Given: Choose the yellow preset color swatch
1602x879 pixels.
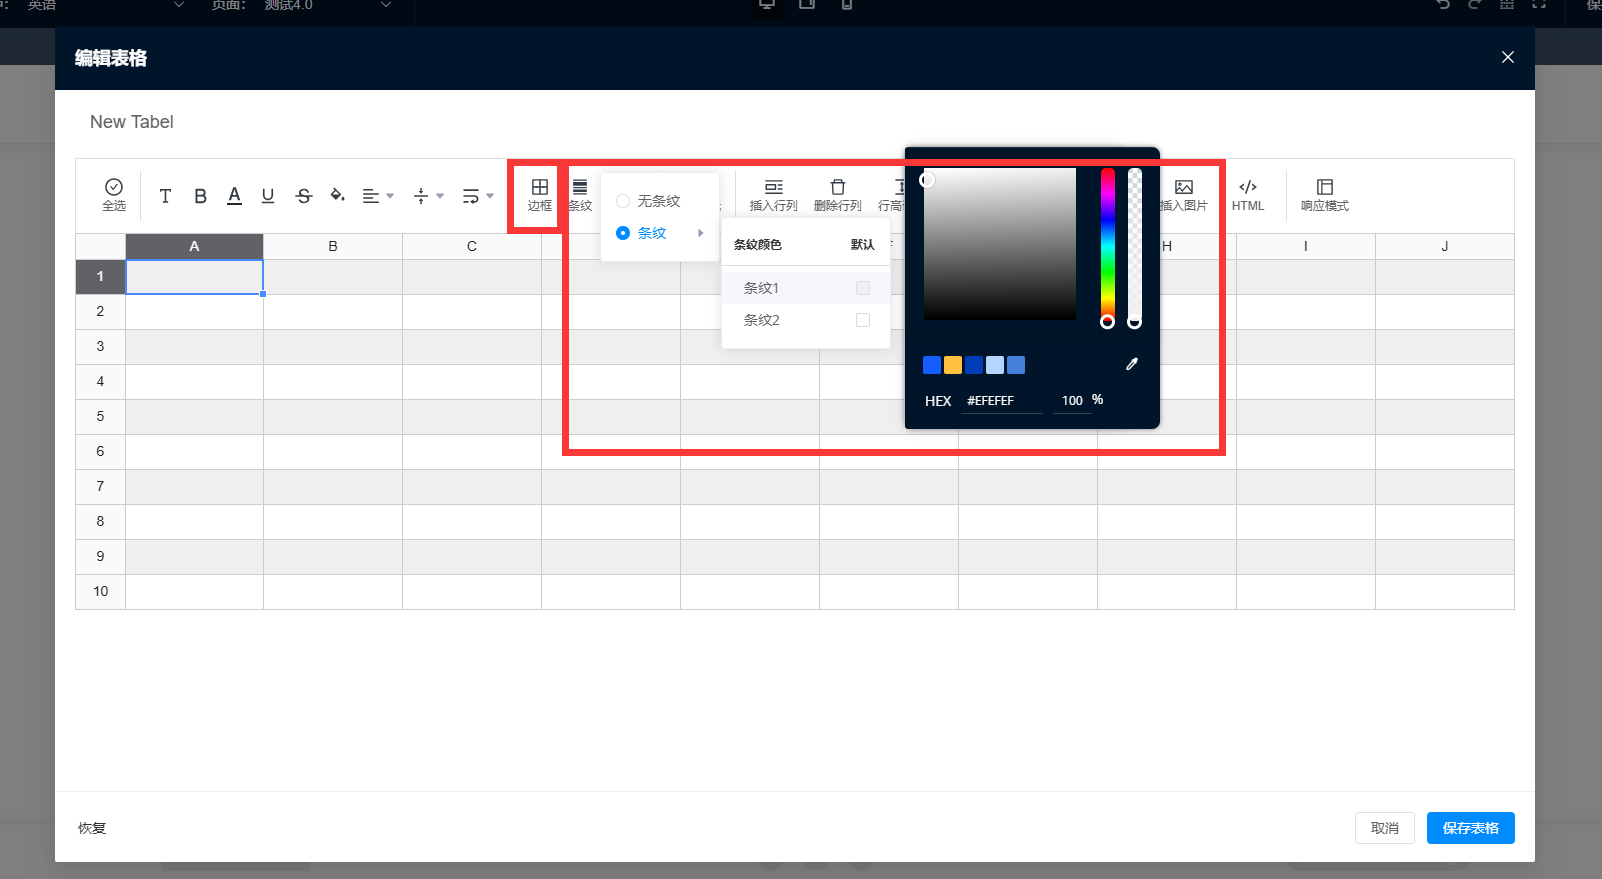Looking at the screenshot, I should coord(953,365).
